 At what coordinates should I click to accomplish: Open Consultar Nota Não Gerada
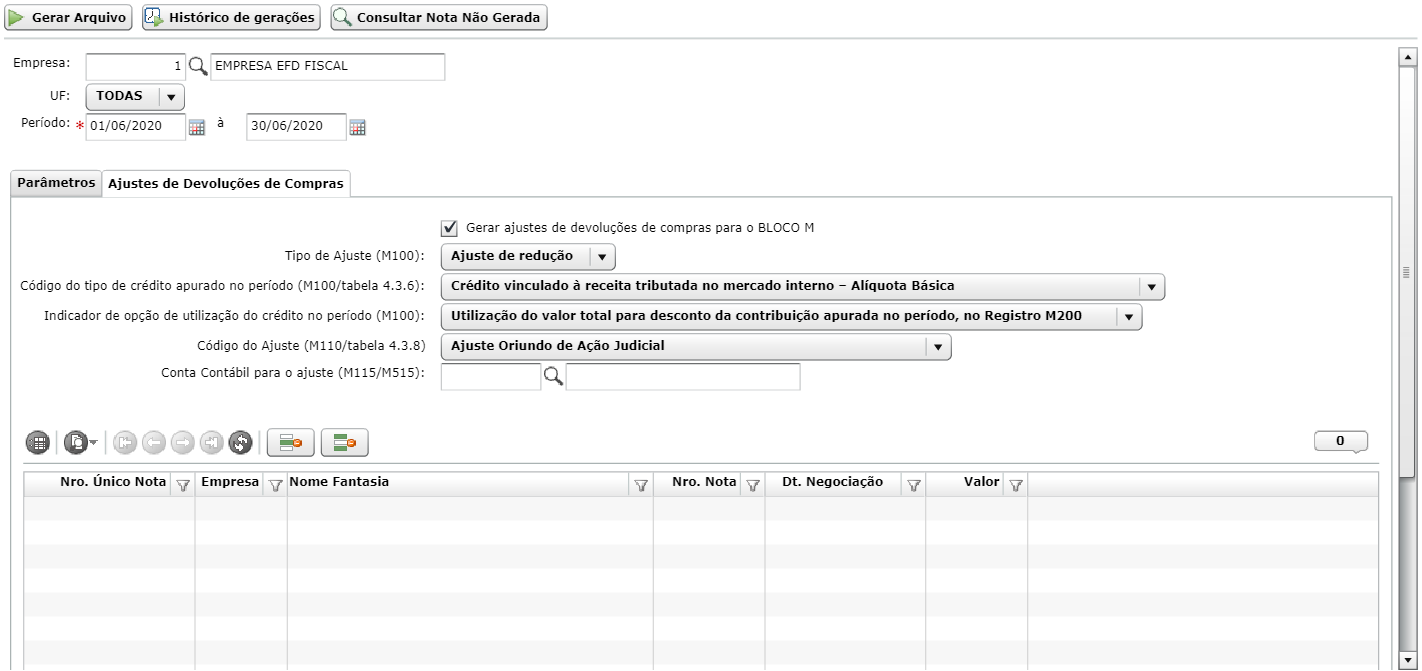(439, 18)
